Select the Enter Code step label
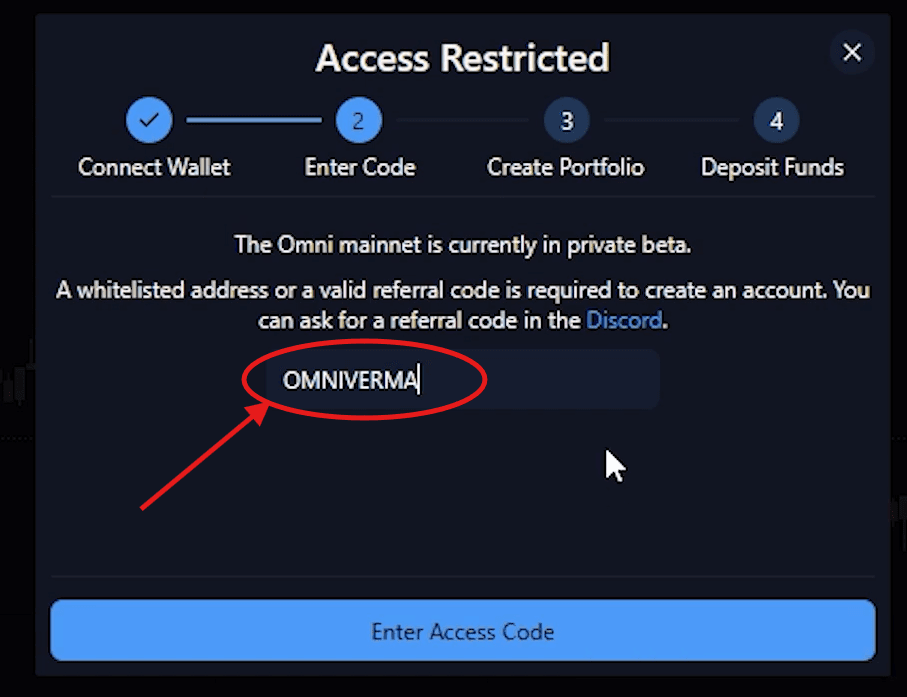 point(359,167)
